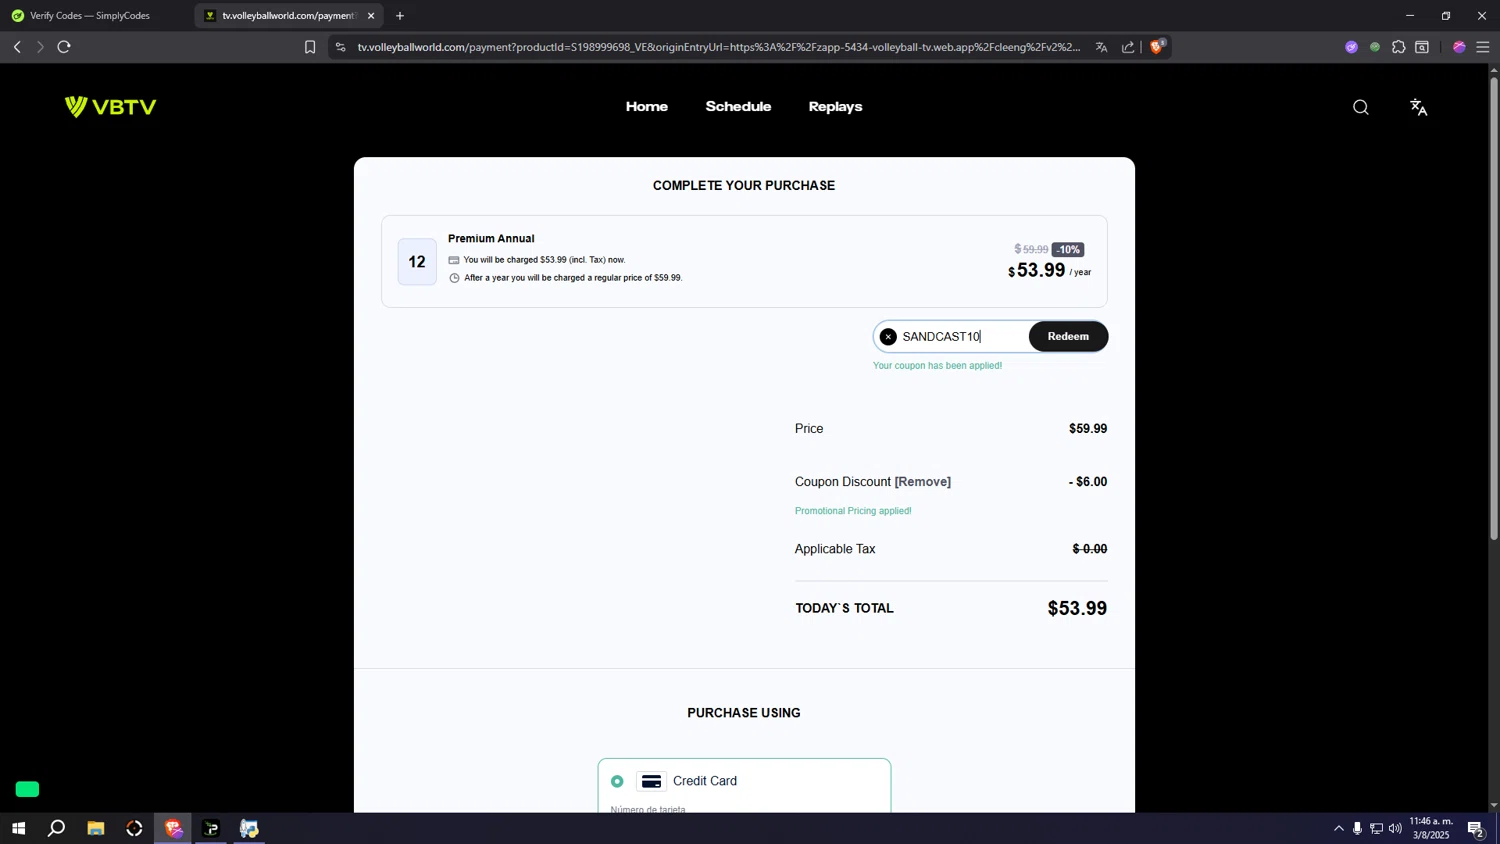Open the Home menu item
1500x844 pixels.
[x=647, y=107]
